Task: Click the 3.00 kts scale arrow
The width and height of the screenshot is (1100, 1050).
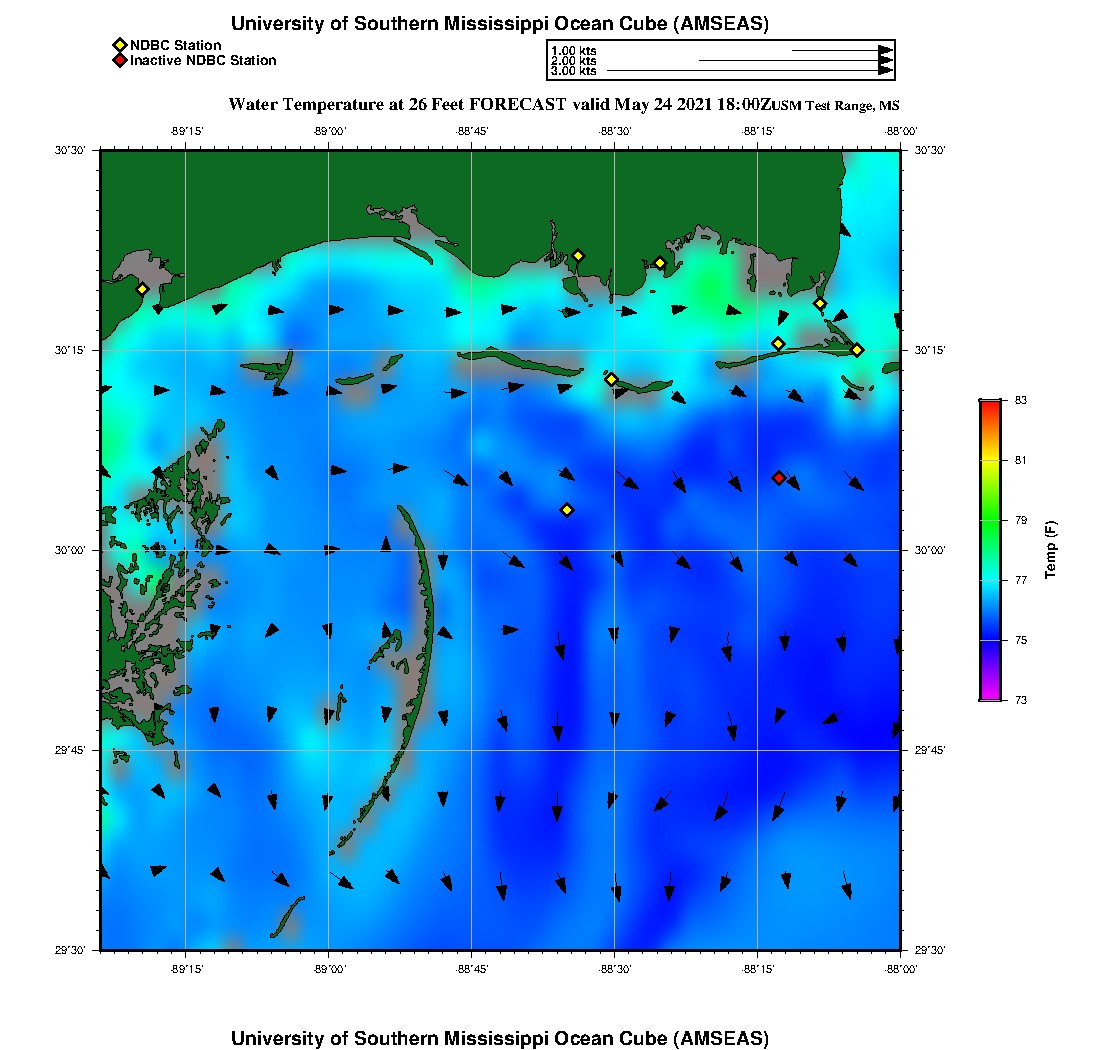Action: pyautogui.click(x=750, y=71)
